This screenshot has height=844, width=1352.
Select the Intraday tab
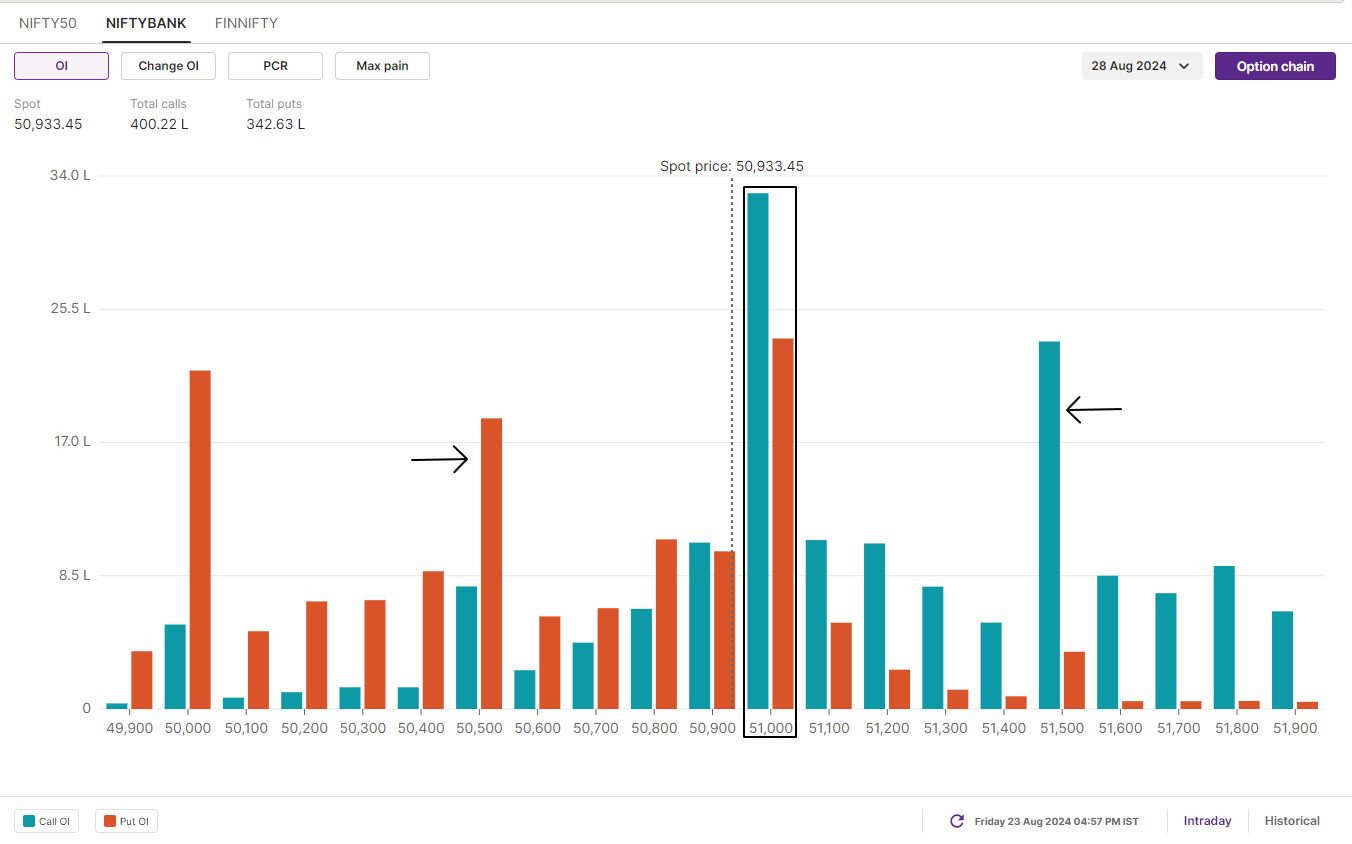coord(1207,821)
